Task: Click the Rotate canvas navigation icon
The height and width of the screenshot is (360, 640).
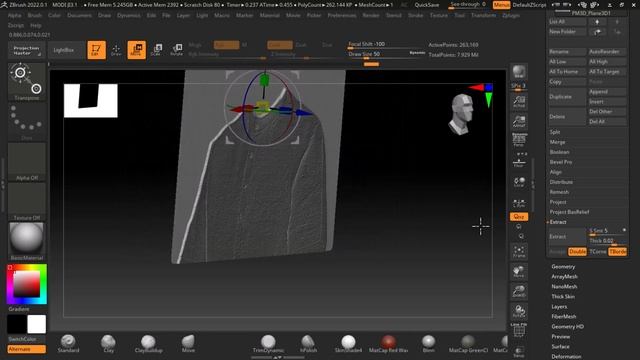Action: tap(519, 311)
